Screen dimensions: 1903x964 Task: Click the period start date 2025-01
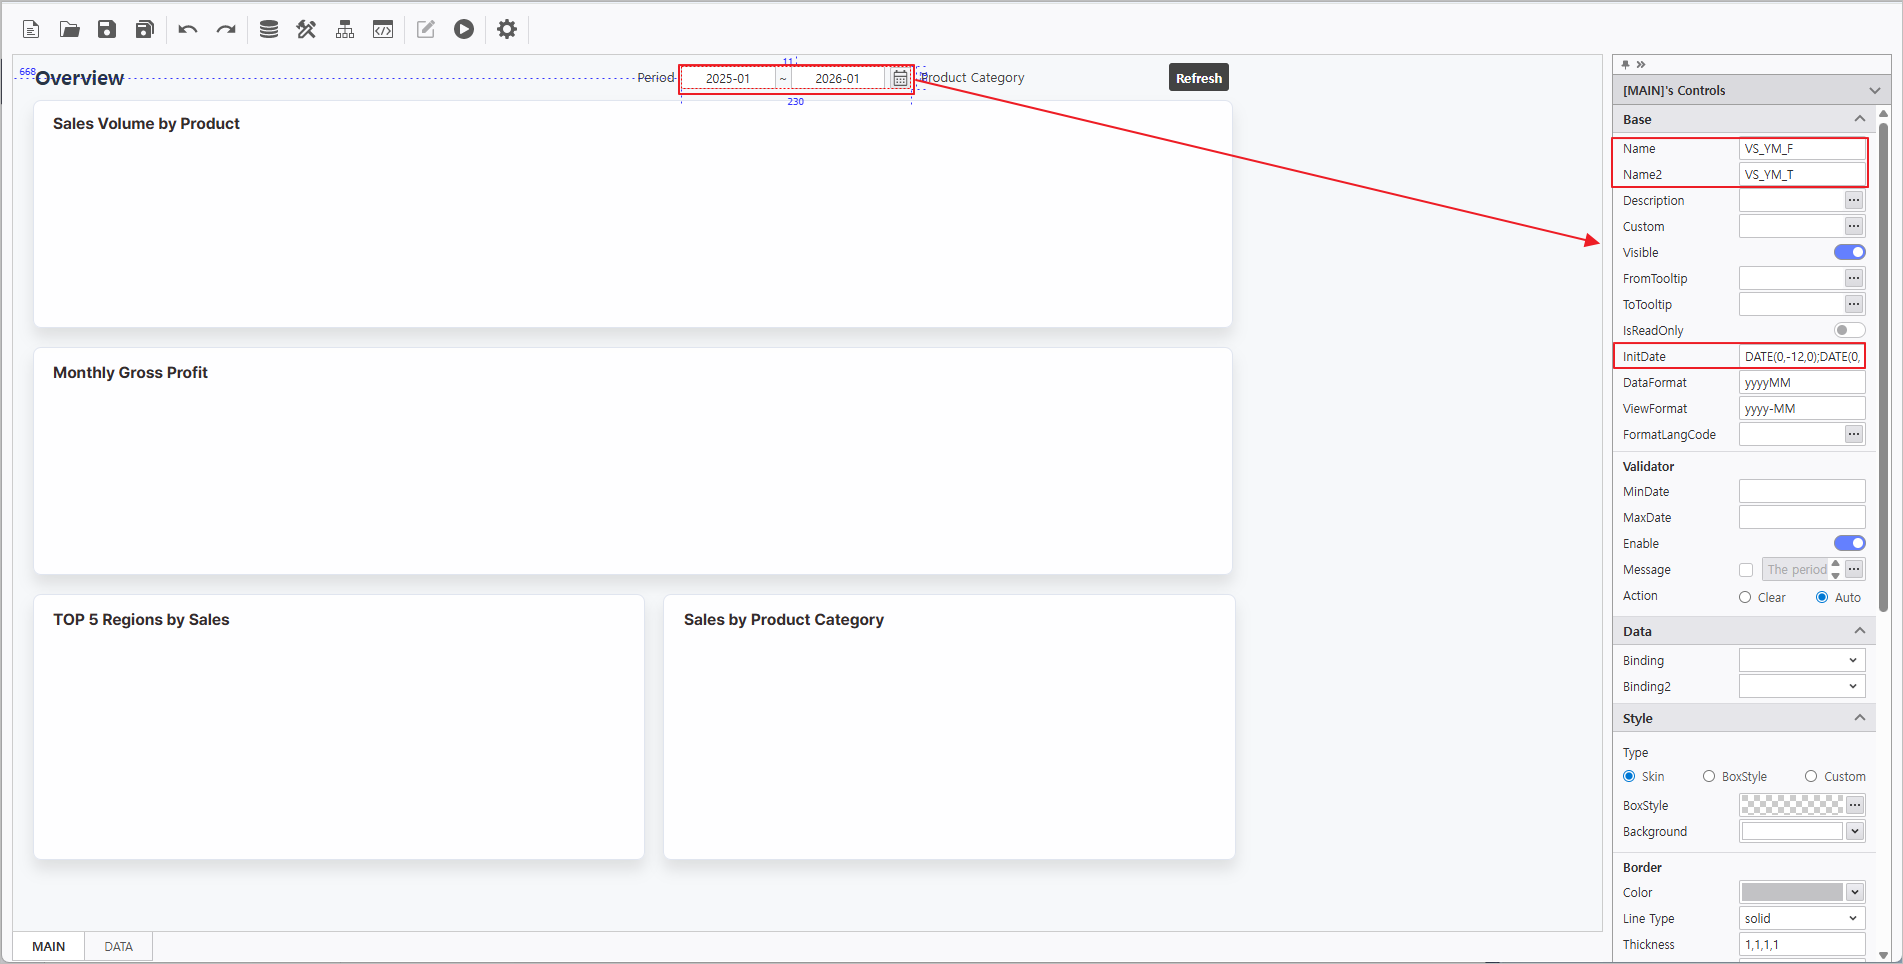(x=728, y=78)
